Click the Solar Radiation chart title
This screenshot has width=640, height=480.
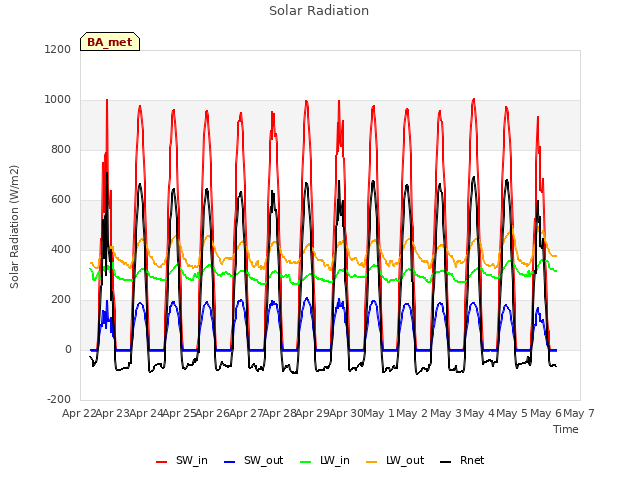click(x=319, y=11)
